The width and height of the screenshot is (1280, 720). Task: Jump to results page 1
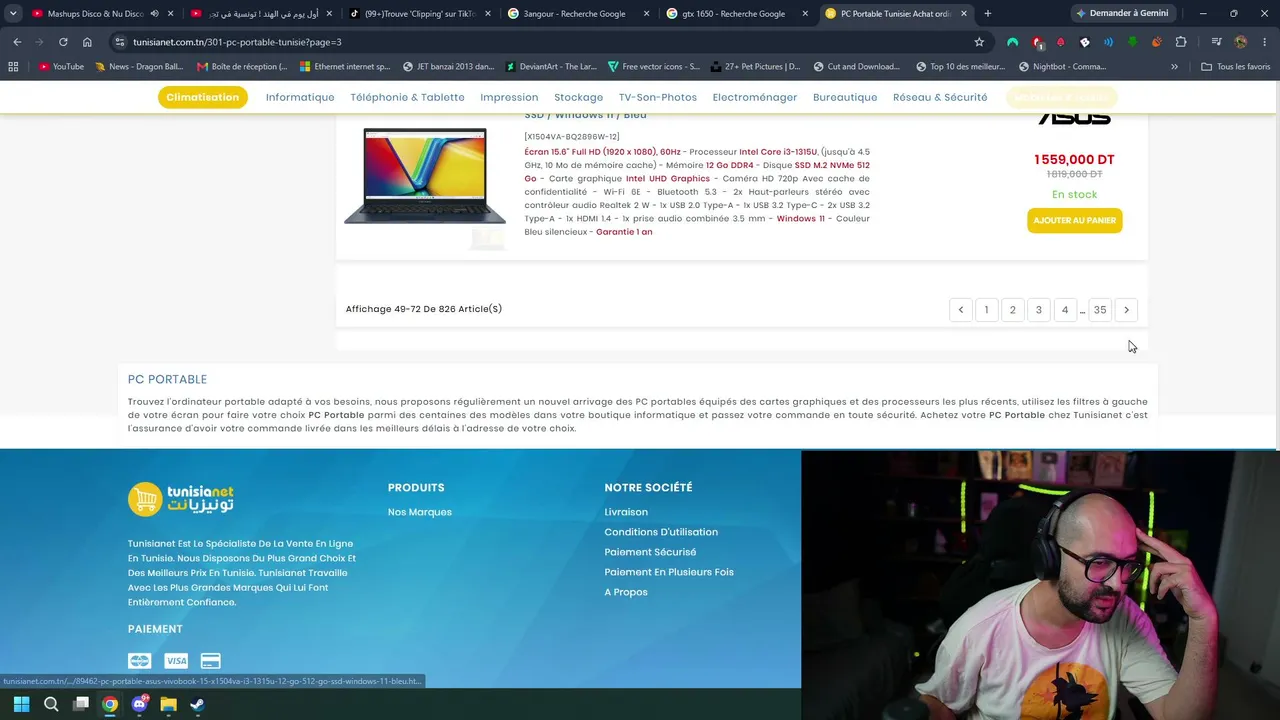point(986,310)
